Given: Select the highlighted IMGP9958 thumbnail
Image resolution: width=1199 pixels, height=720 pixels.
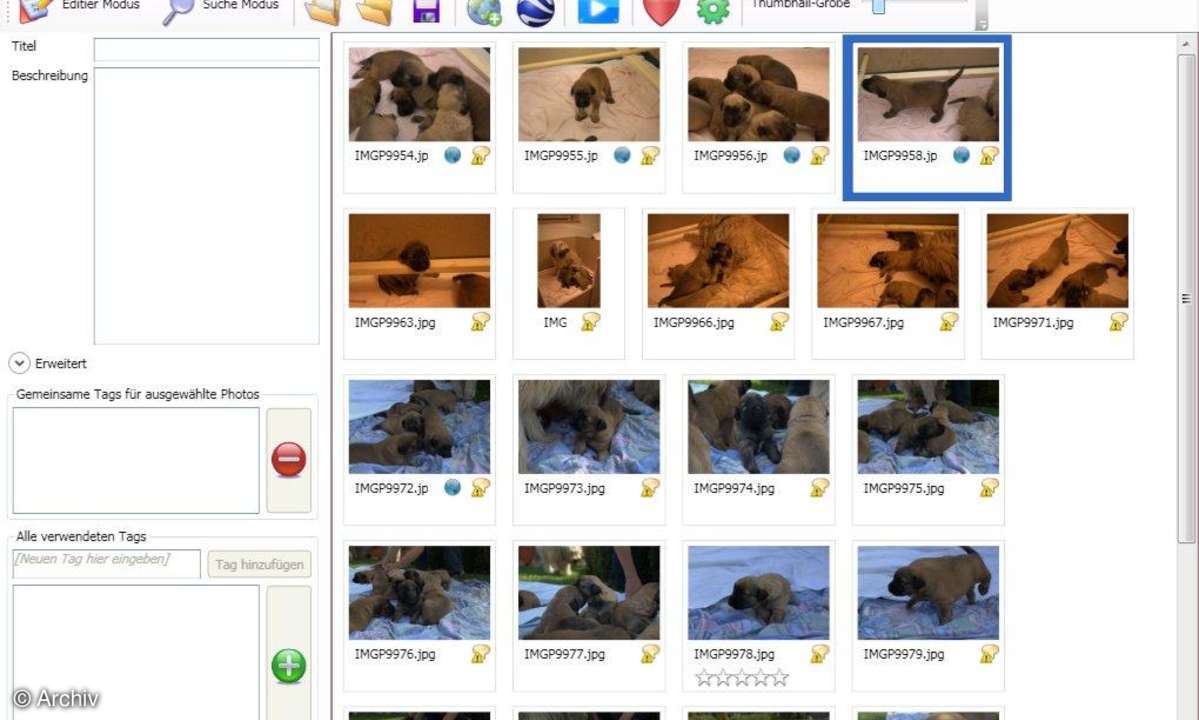Looking at the screenshot, I should 928,94.
